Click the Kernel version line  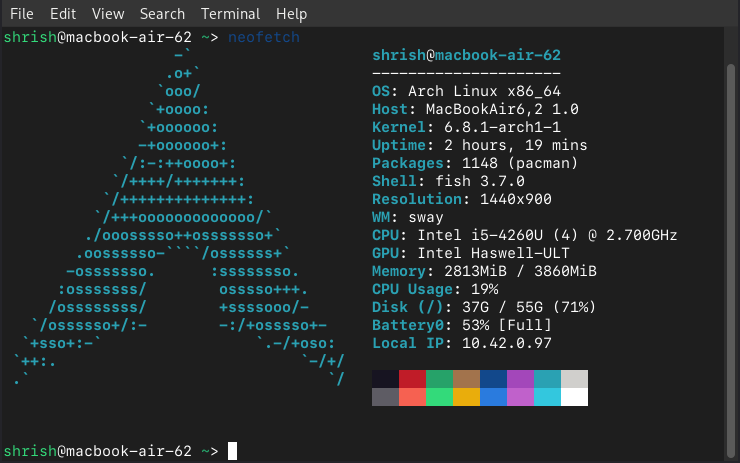click(x=467, y=127)
